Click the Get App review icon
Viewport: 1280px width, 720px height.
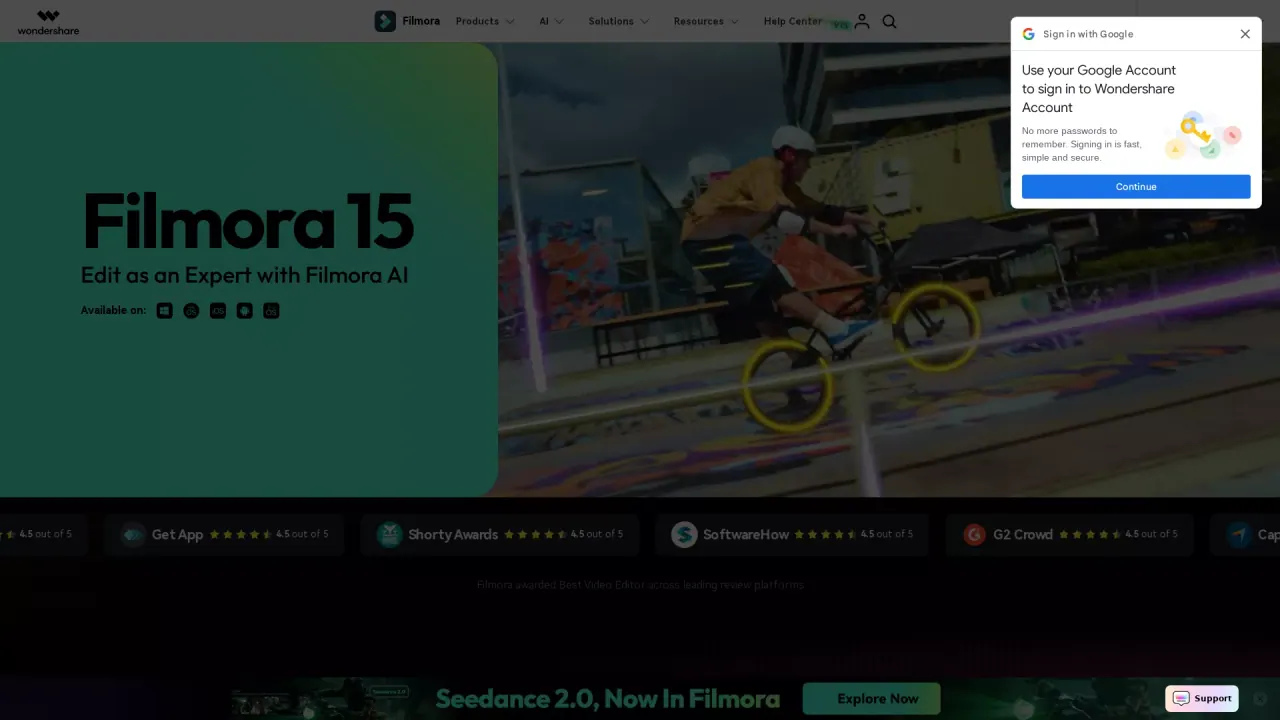[134, 535]
